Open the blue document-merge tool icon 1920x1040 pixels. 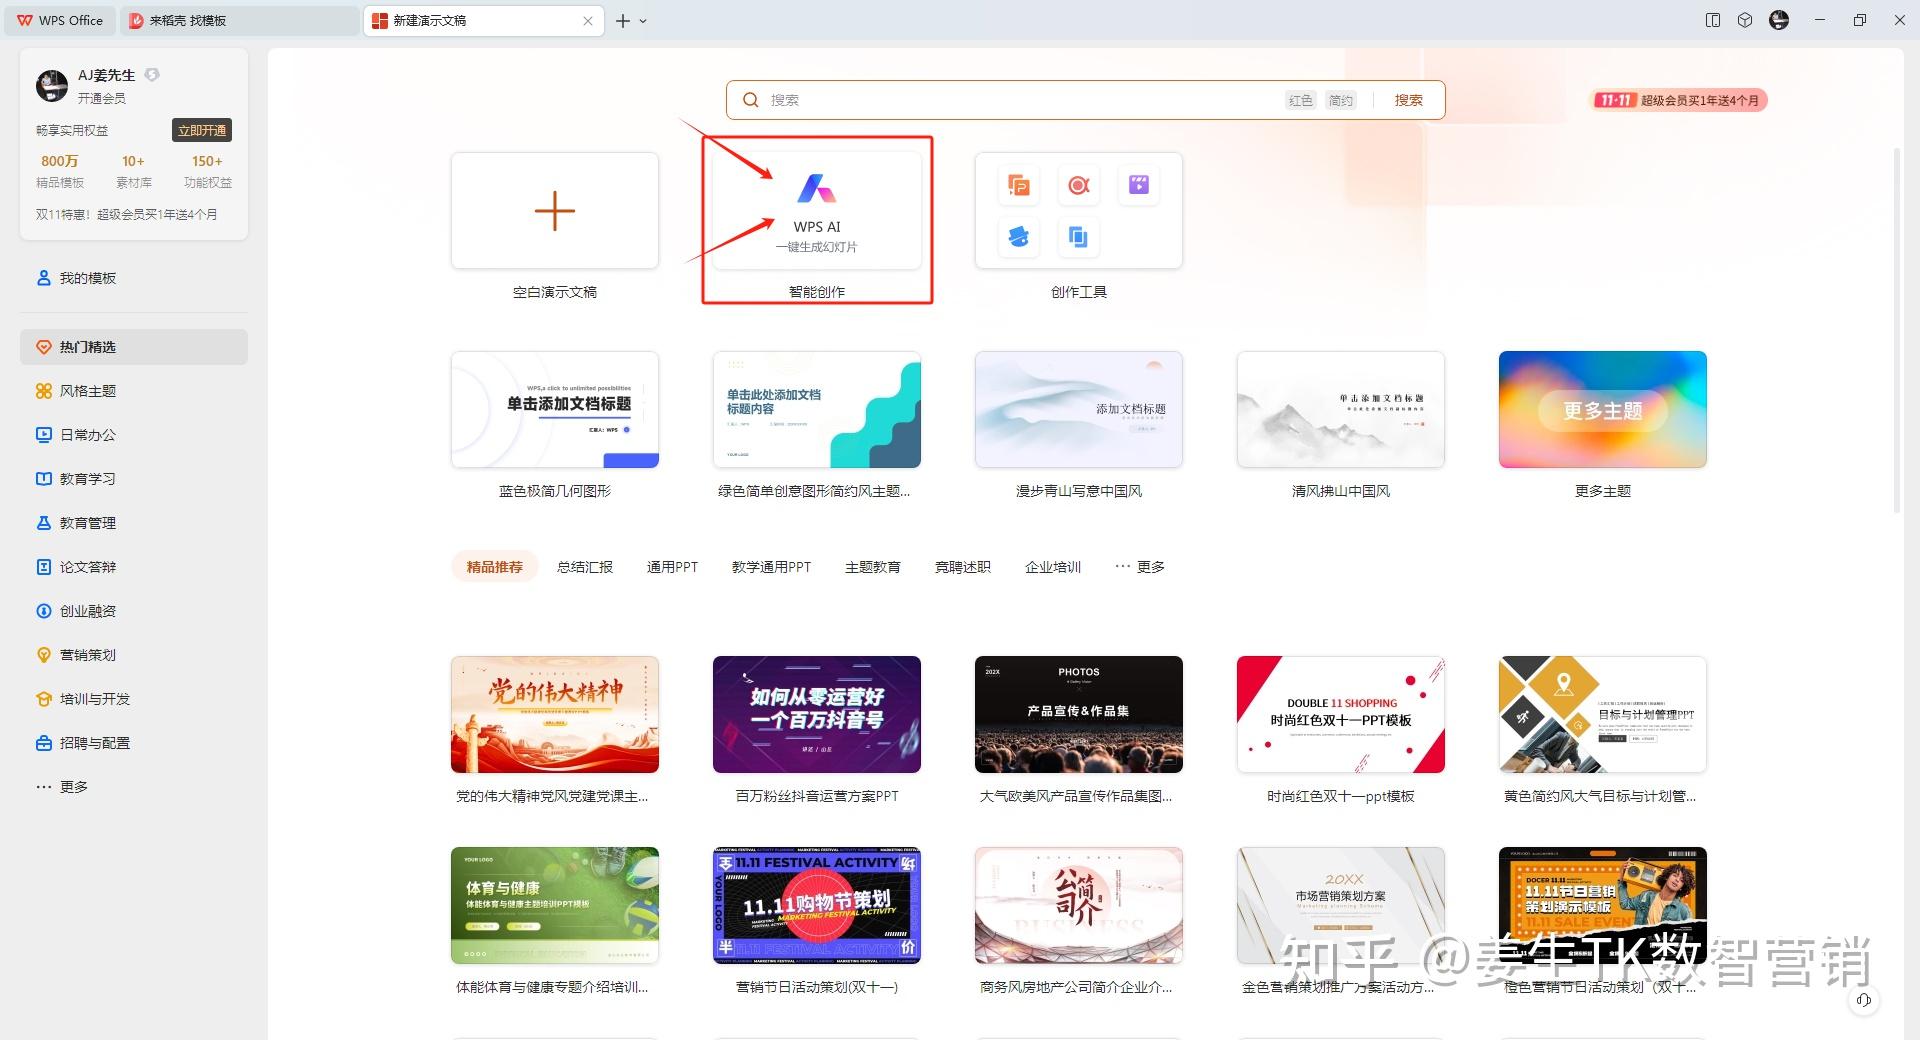click(1078, 238)
